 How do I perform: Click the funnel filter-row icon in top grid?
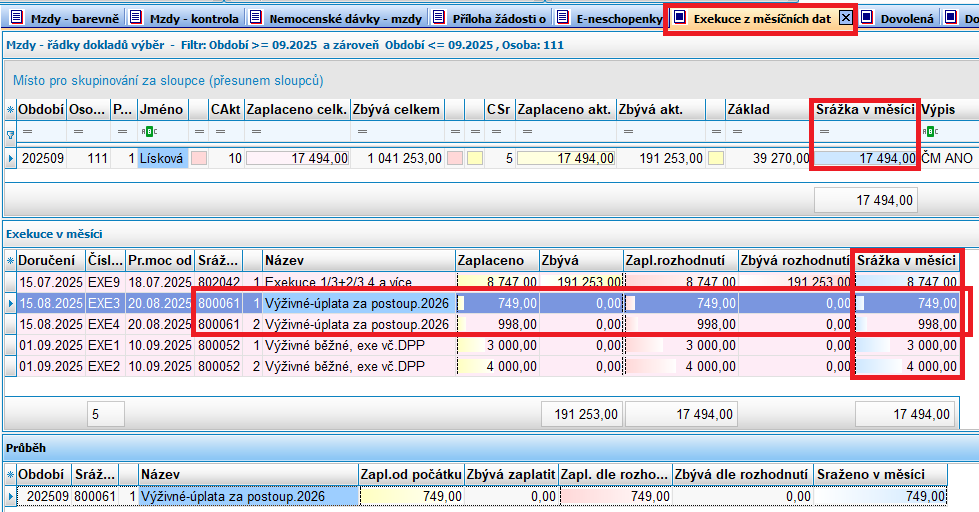tap(11, 133)
